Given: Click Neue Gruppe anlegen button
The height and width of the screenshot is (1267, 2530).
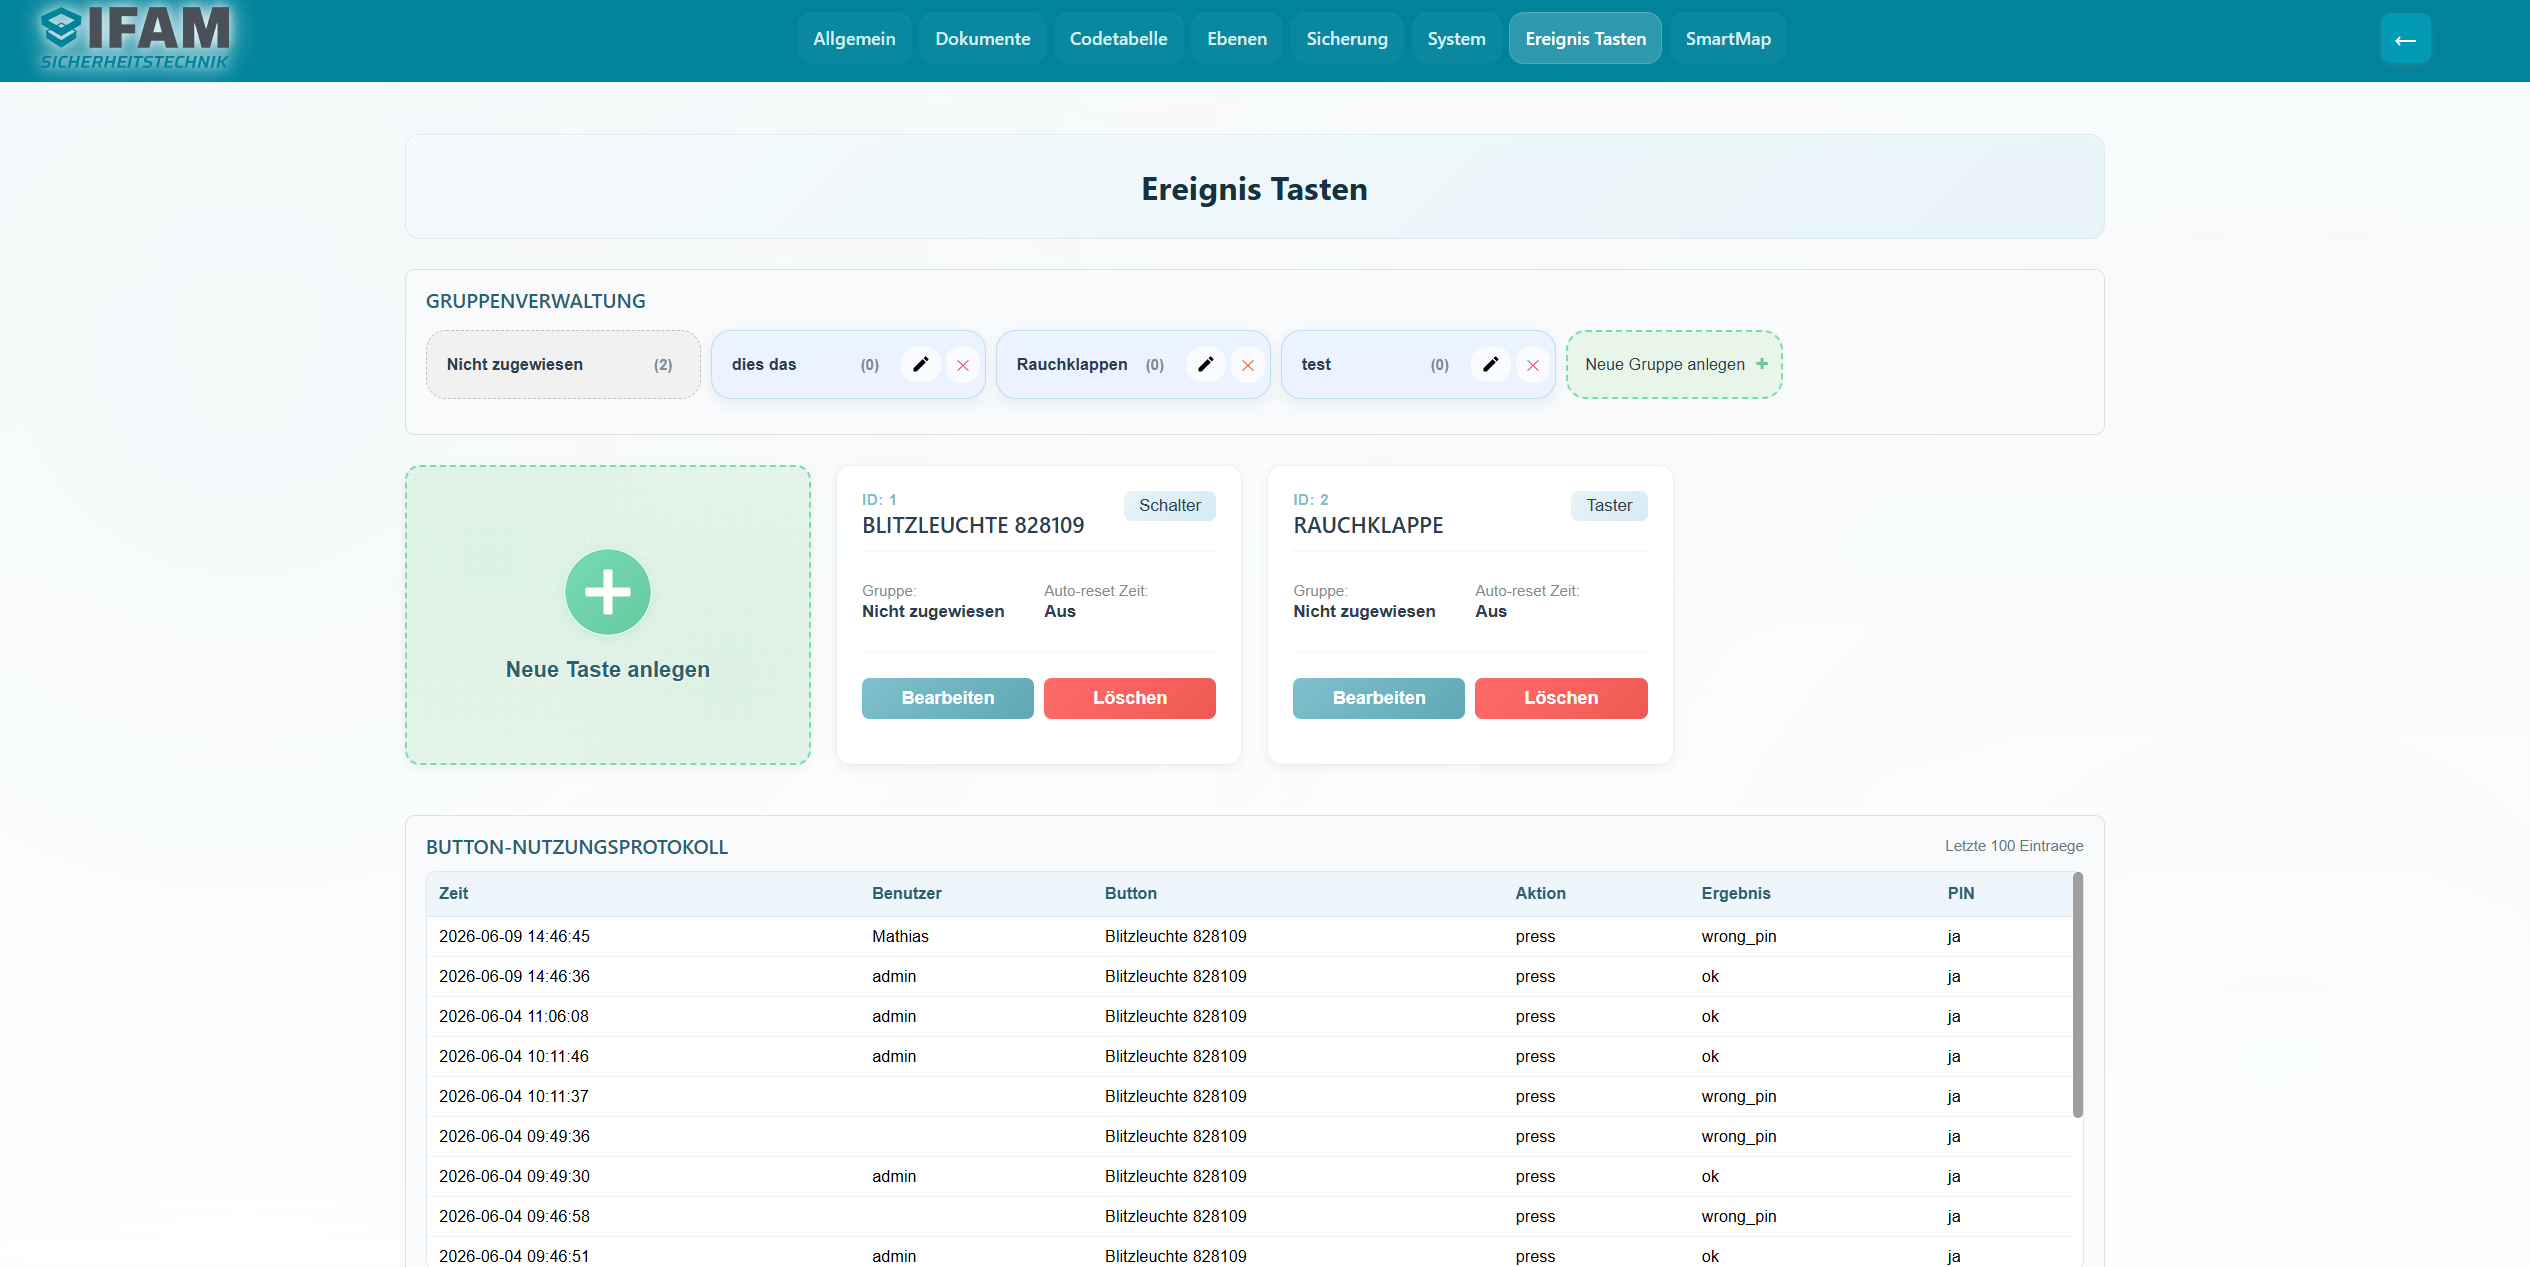Looking at the screenshot, I should tap(1674, 364).
